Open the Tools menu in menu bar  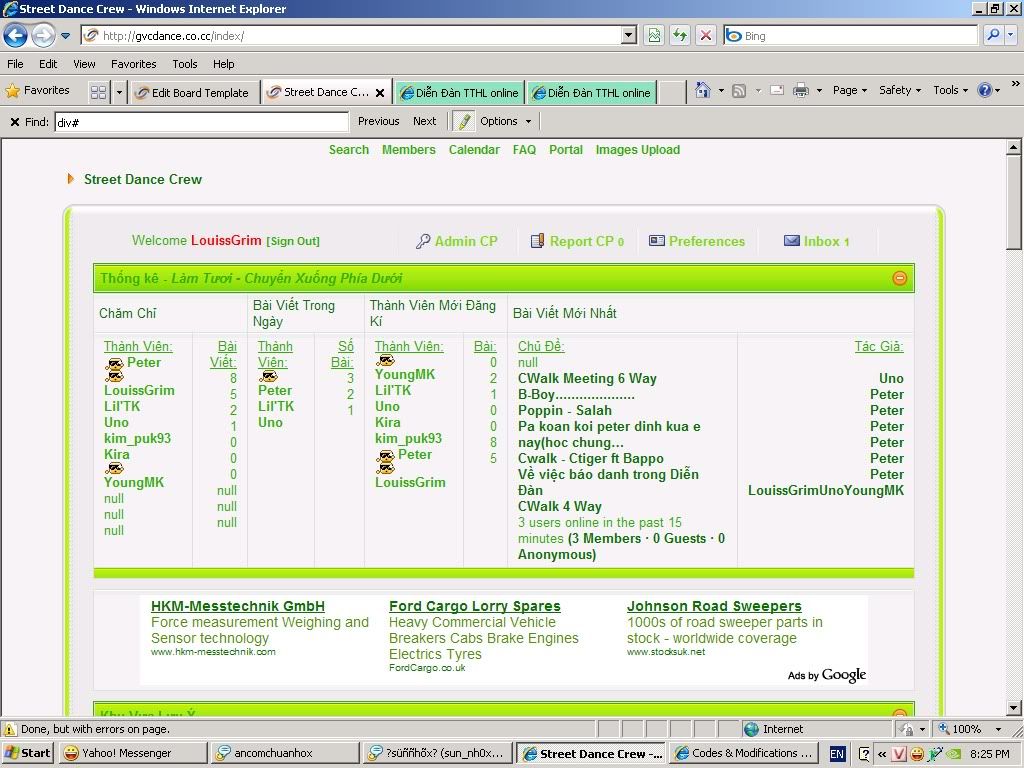pos(184,64)
